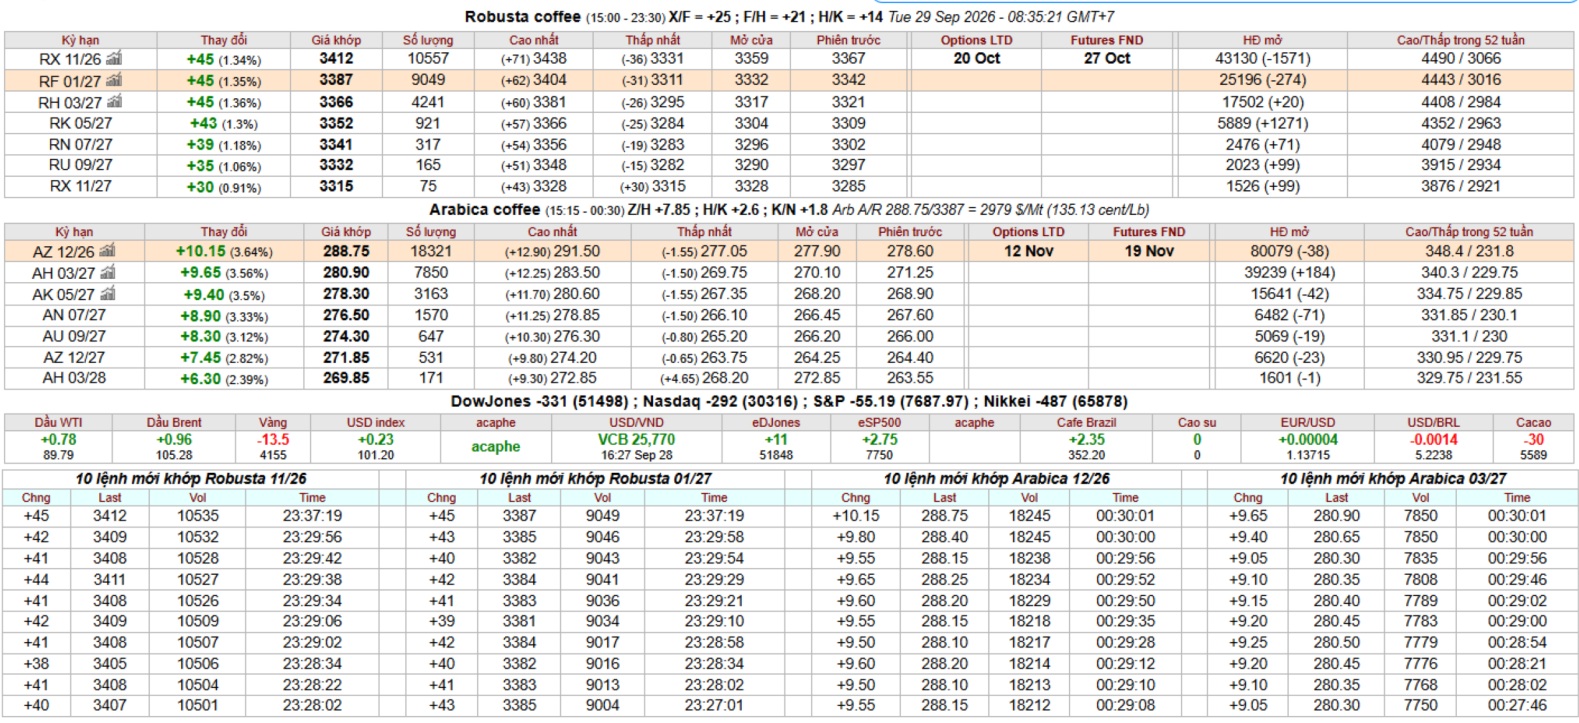
Task: Click Phiên trước value 3367
Action: click(x=848, y=59)
